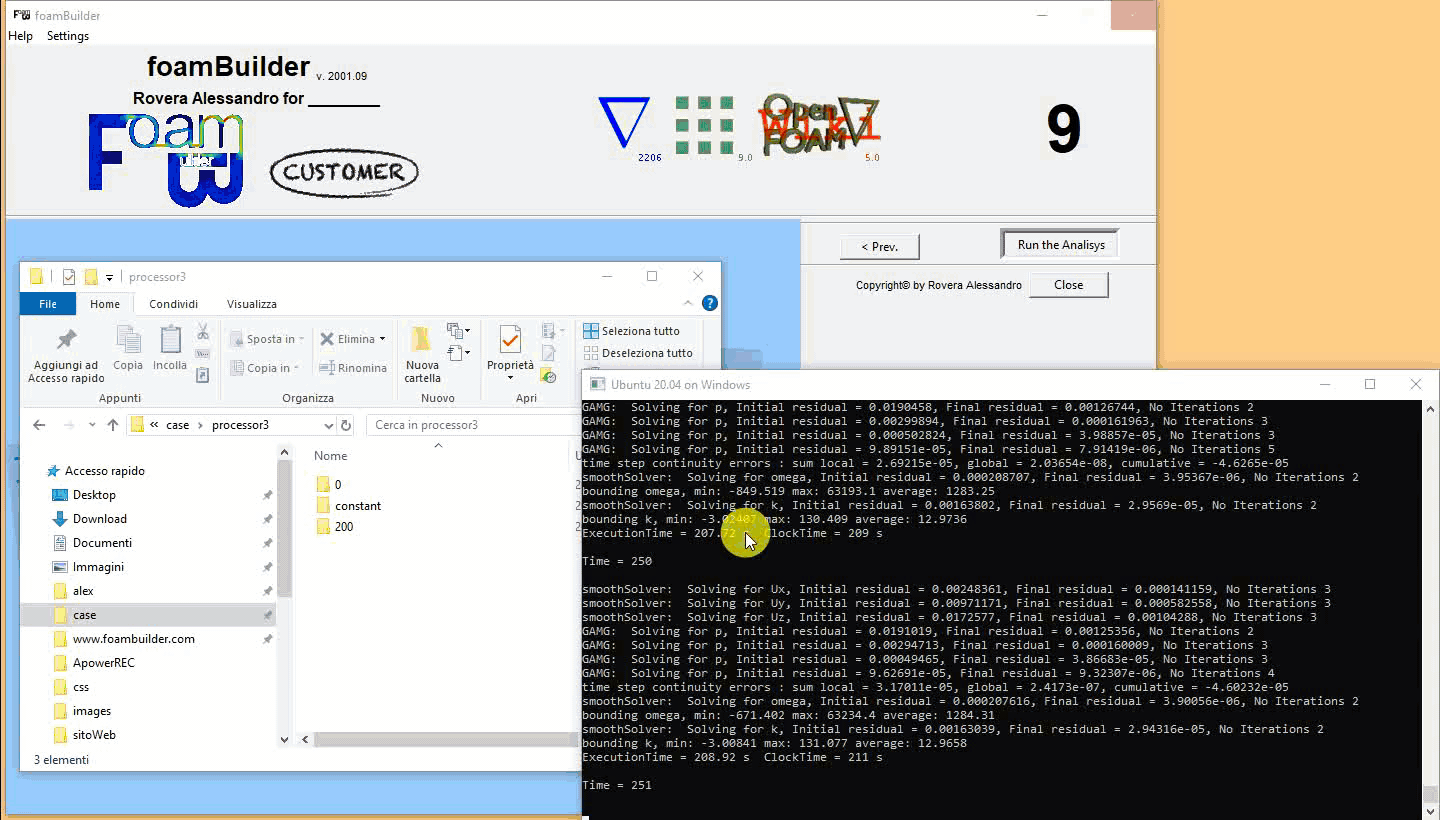Screen dimensions: 1440x820
Task: Open the recent locations dropdown arrow
Action: pyautogui.click(x=91, y=425)
